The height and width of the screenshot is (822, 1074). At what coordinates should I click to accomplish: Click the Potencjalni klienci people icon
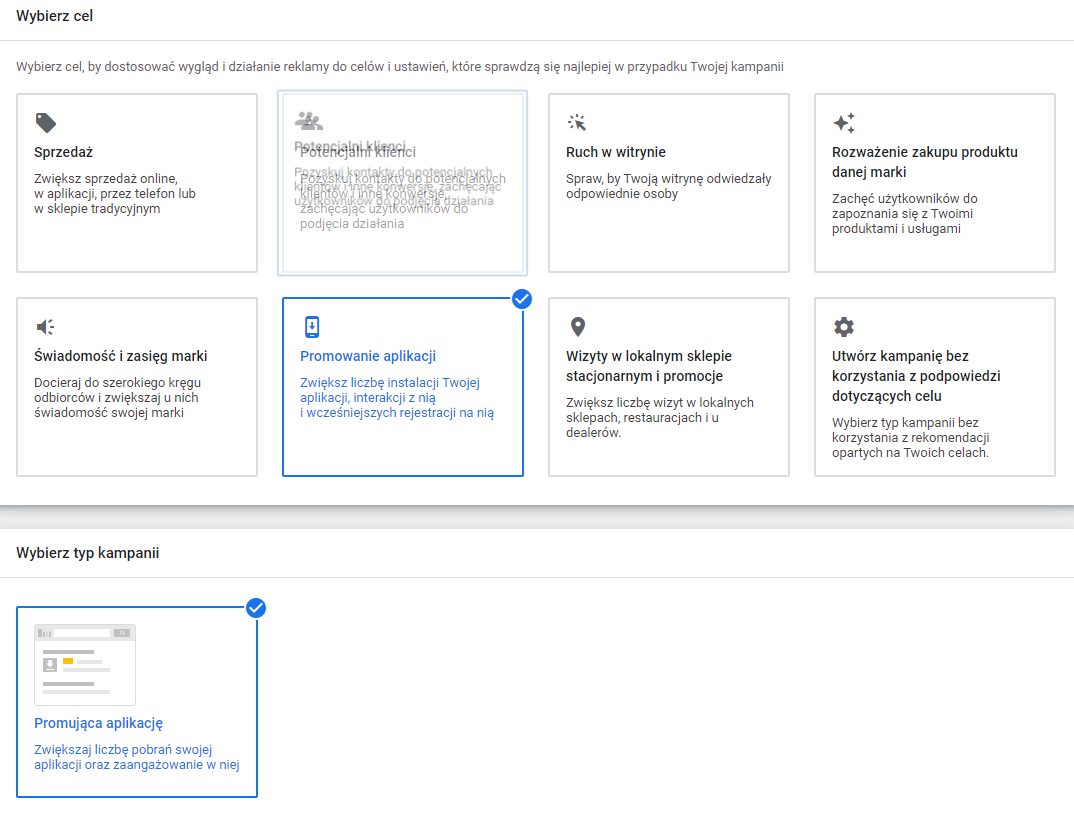310,120
